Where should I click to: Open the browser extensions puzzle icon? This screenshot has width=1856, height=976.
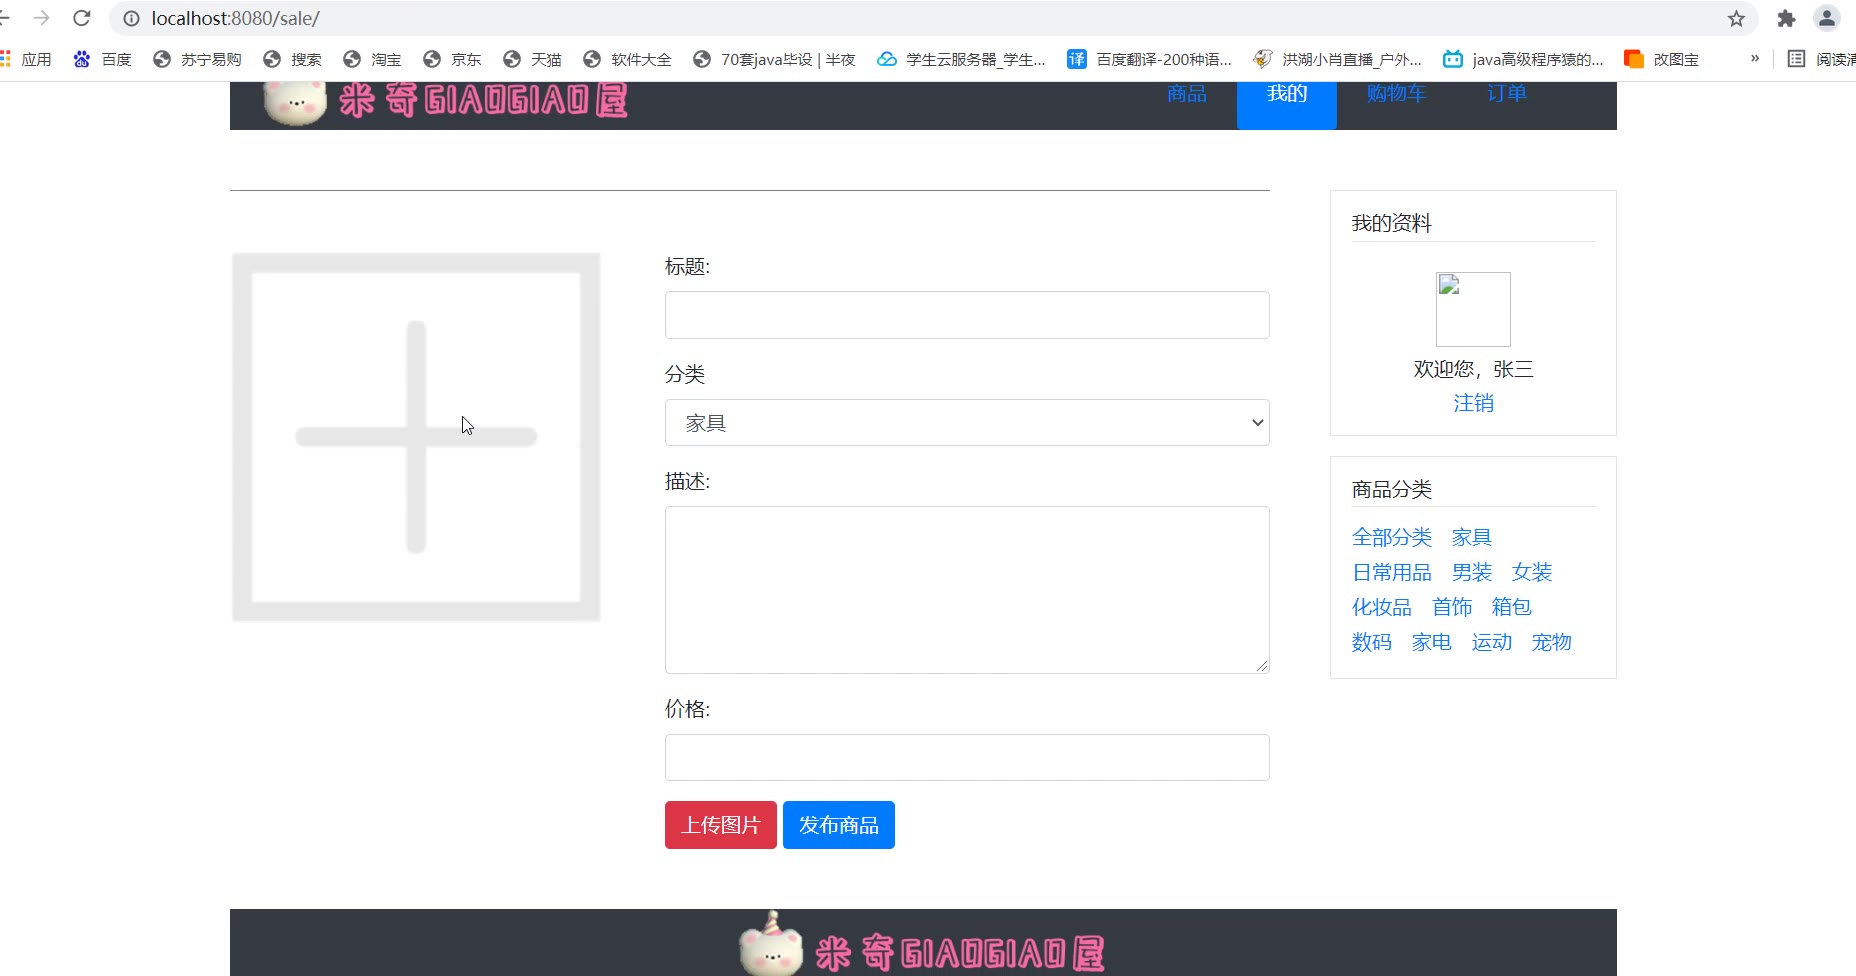1786,18
